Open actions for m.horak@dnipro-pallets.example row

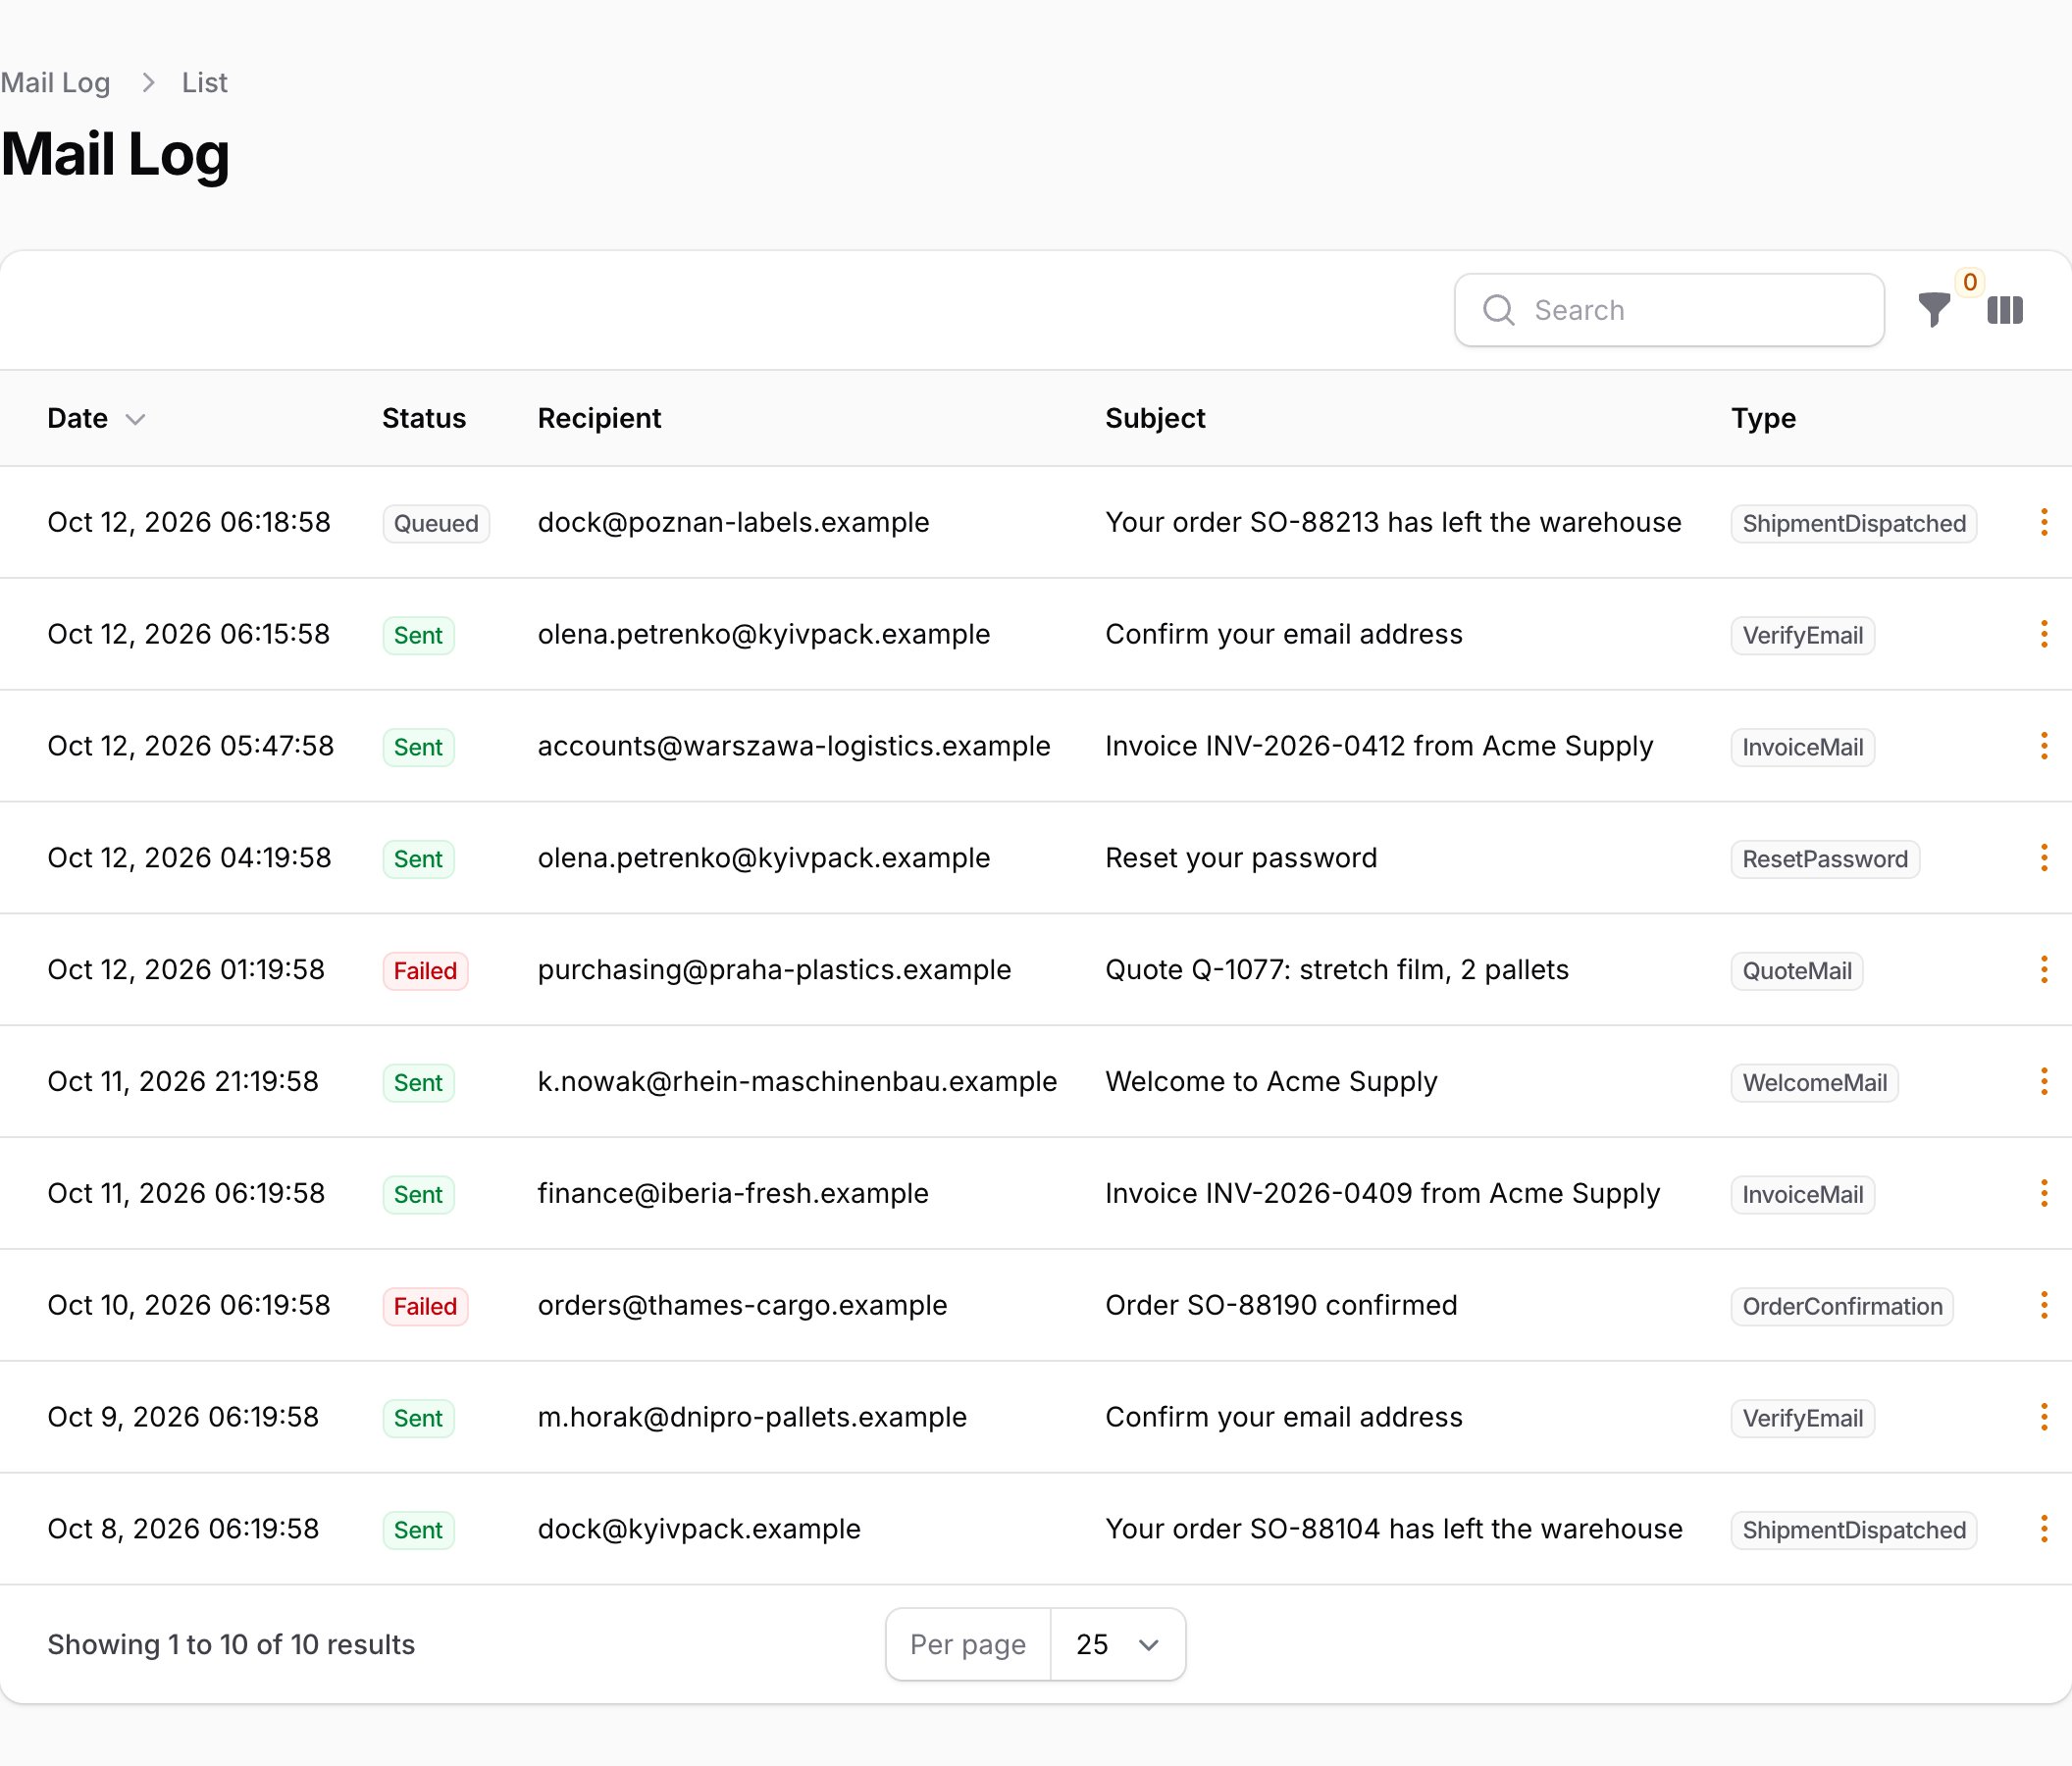click(2043, 1417)
